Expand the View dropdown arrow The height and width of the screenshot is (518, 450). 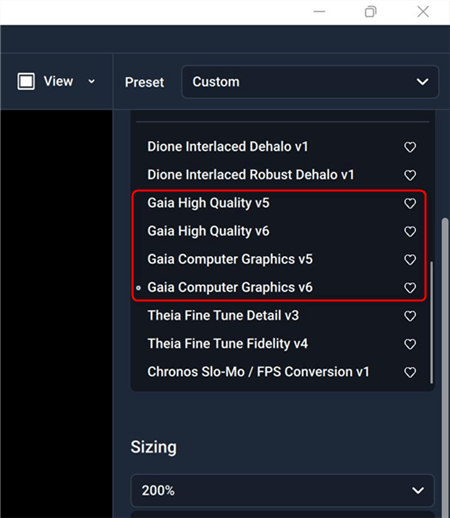[91, 81]
